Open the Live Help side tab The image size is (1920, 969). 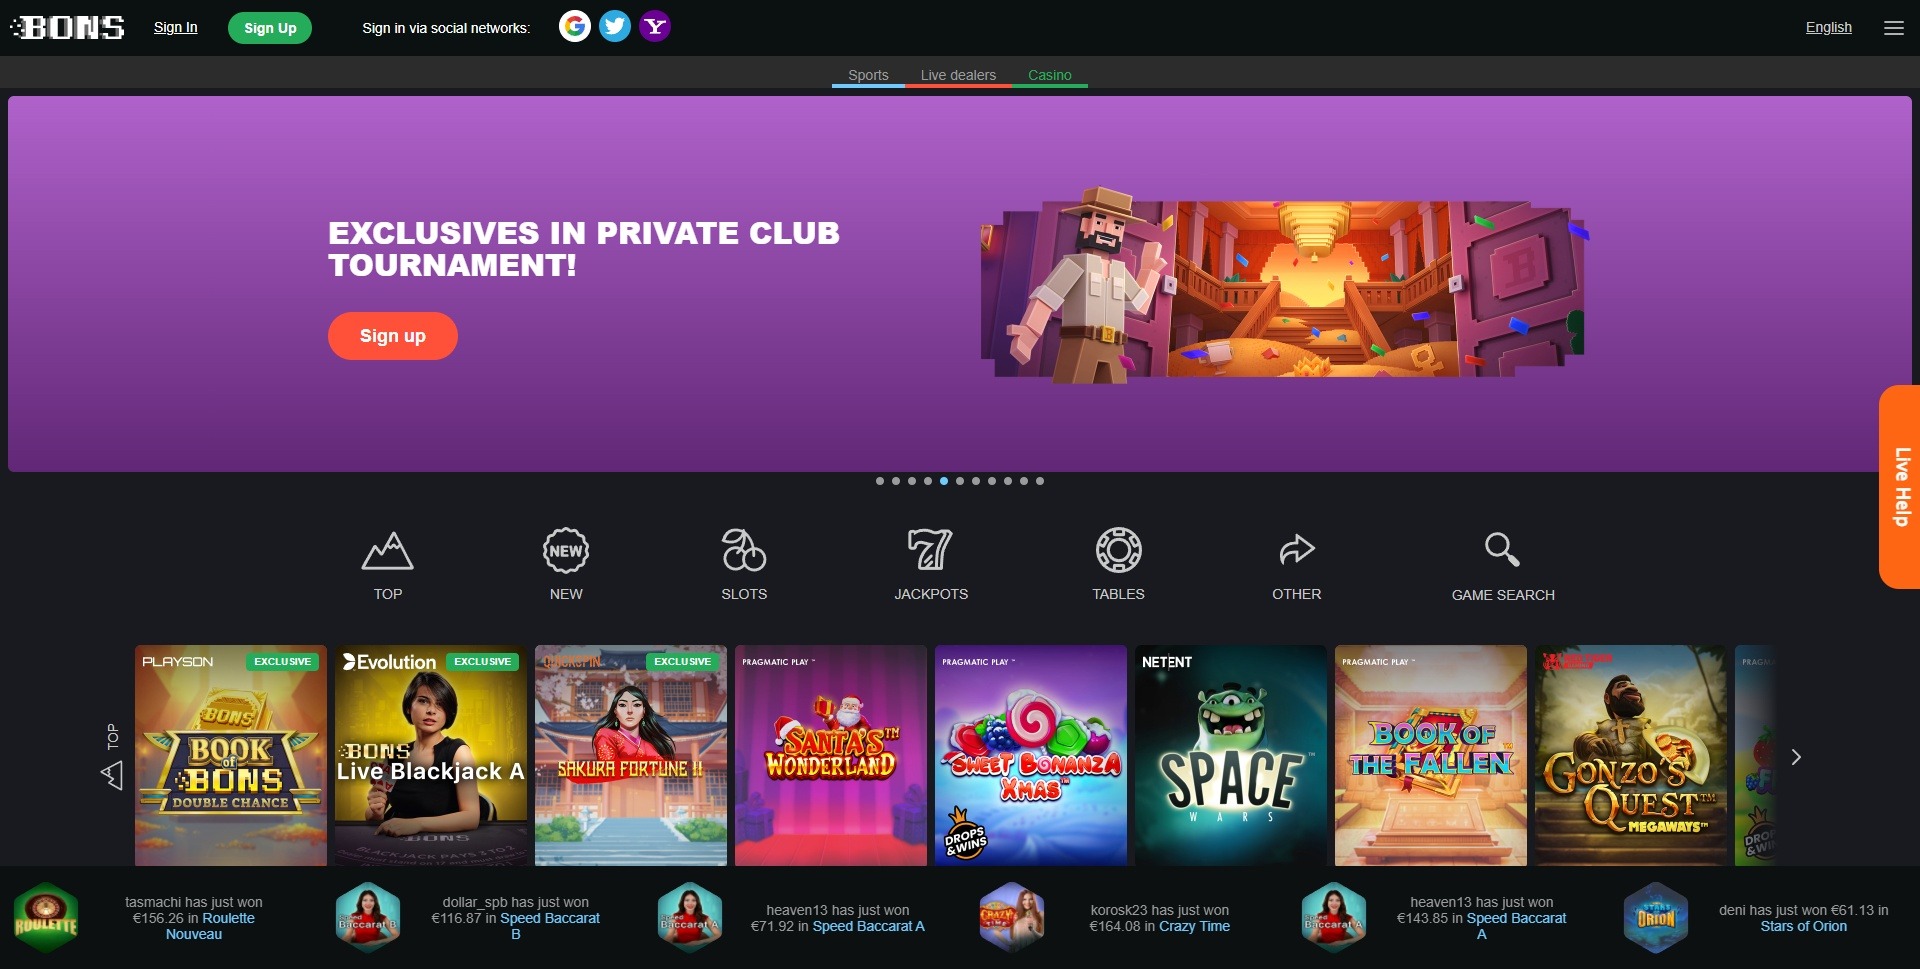point(1900,487)
